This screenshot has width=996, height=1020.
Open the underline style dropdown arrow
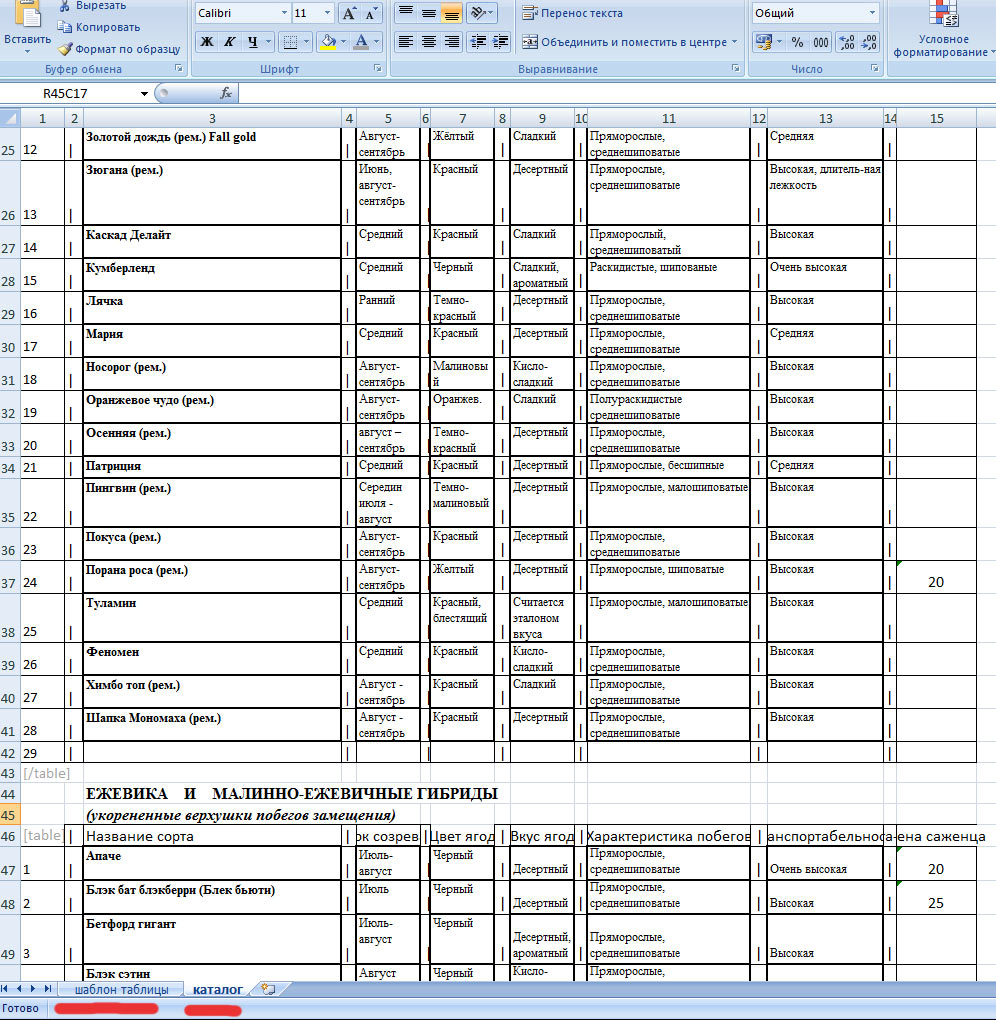click(269, 42)
